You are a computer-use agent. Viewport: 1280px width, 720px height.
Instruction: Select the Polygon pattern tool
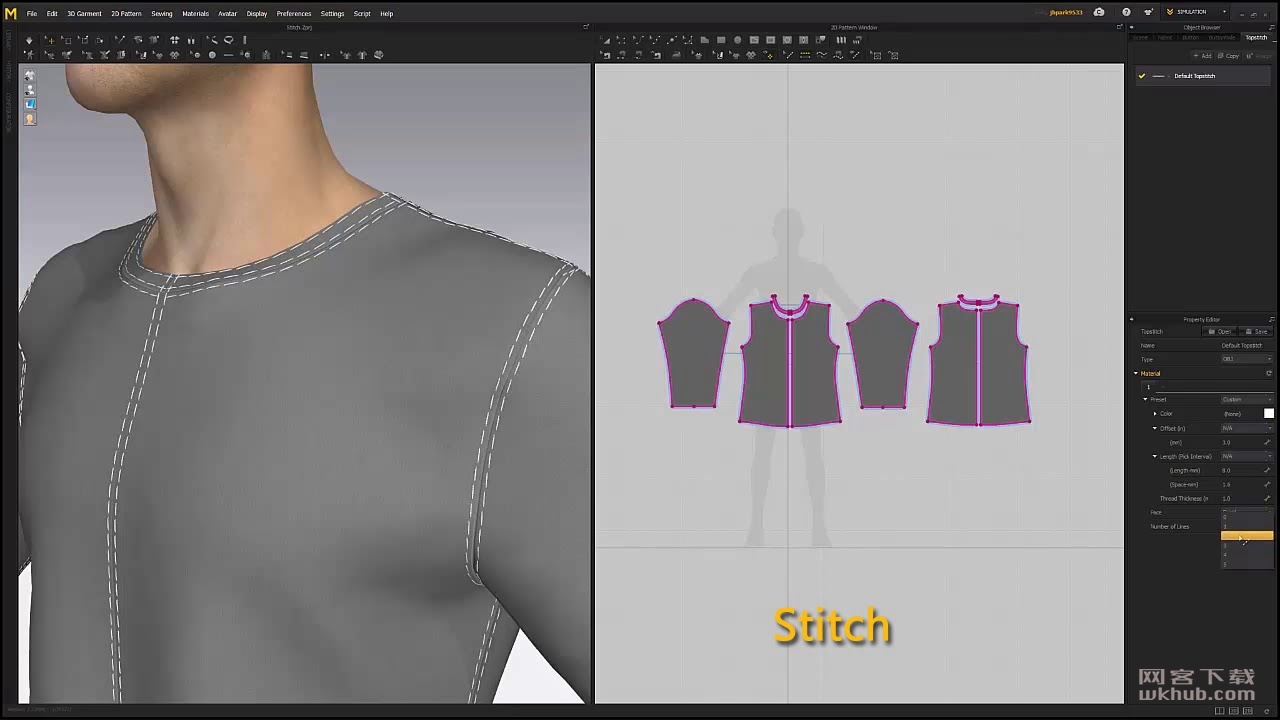tap(704, 40)
